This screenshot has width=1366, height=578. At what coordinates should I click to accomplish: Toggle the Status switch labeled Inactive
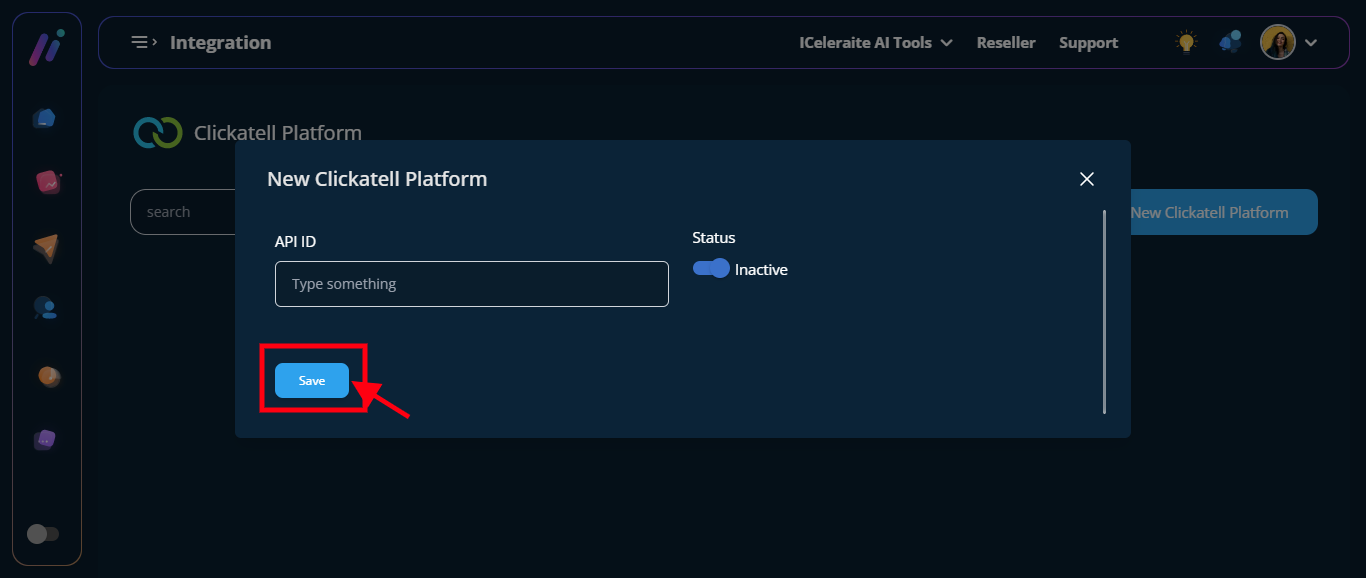[x=712, y=269]
